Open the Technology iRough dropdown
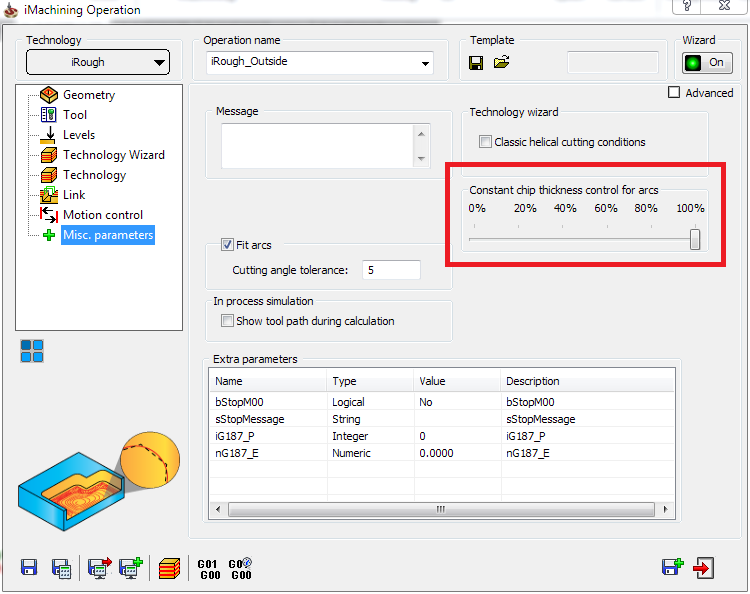The width and height of the screenshot is (750, 594). (x=98, y=62)
